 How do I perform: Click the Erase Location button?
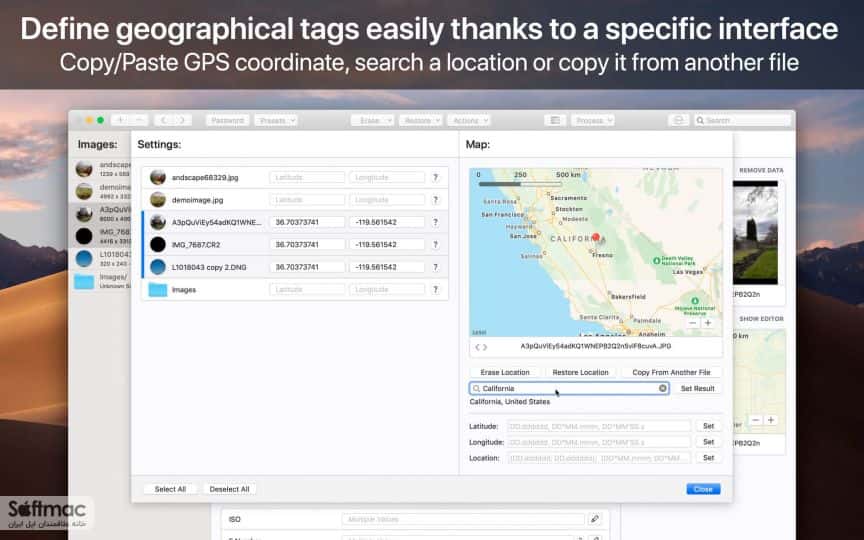[x=505, y=372]
